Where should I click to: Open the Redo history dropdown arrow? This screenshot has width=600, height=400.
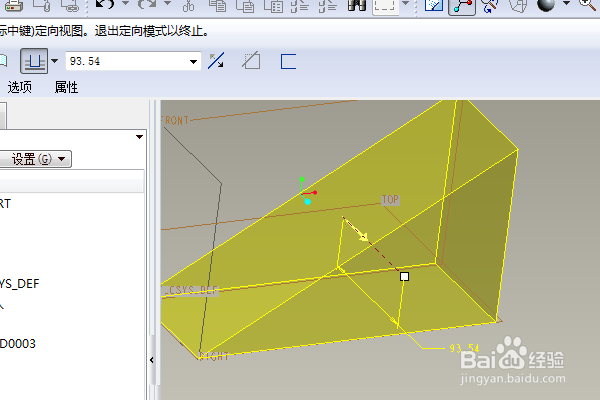(x=168, y=3)
